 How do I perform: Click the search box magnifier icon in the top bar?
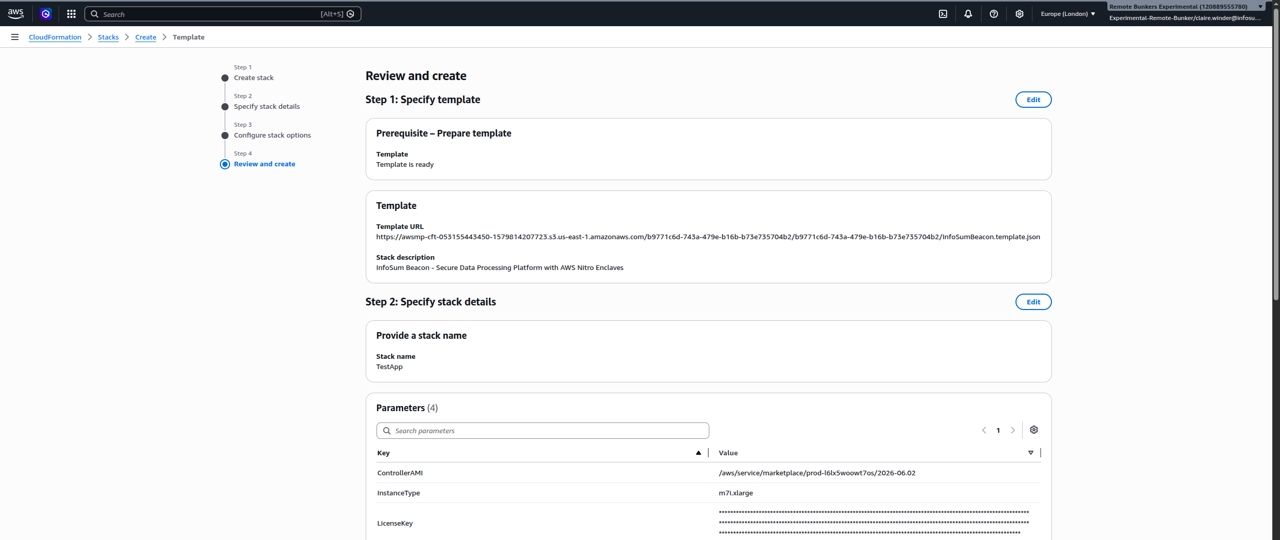coord(95,14)
